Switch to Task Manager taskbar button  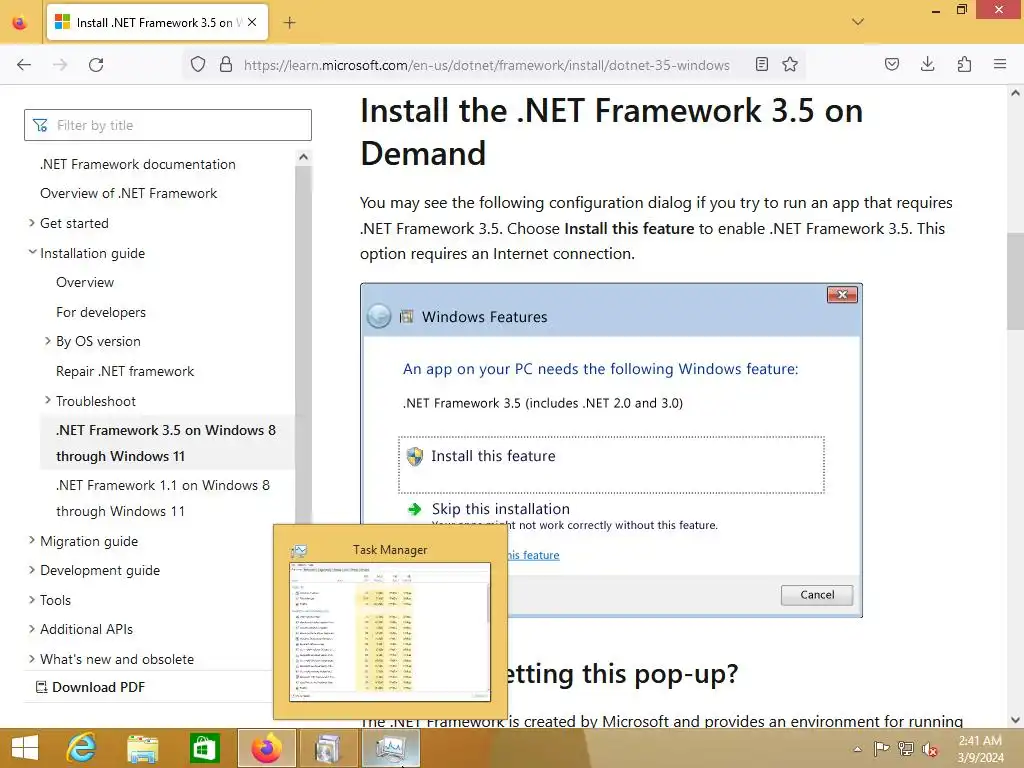(391, 748)
